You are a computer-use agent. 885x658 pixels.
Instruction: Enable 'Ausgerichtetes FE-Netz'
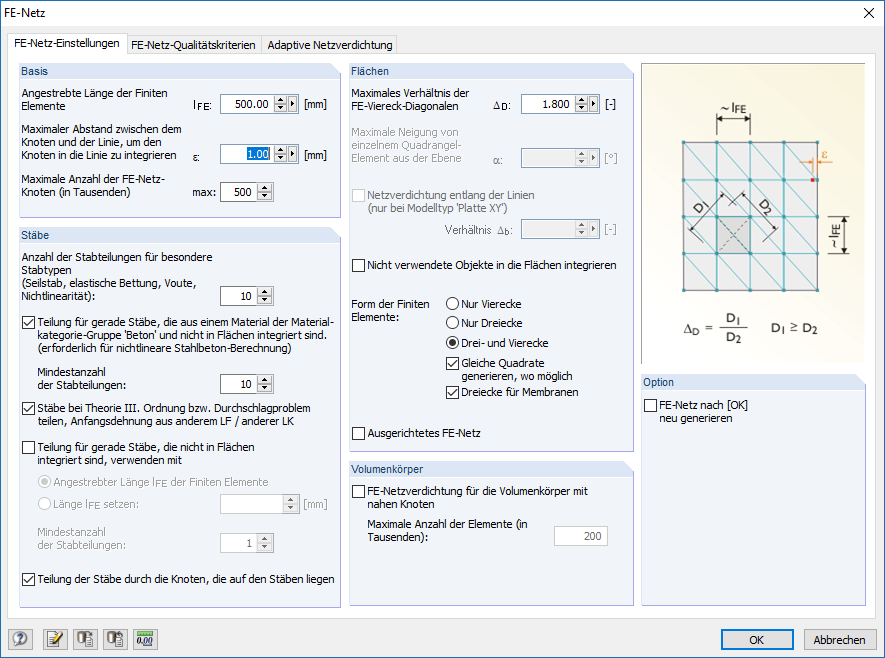point(358,434)
